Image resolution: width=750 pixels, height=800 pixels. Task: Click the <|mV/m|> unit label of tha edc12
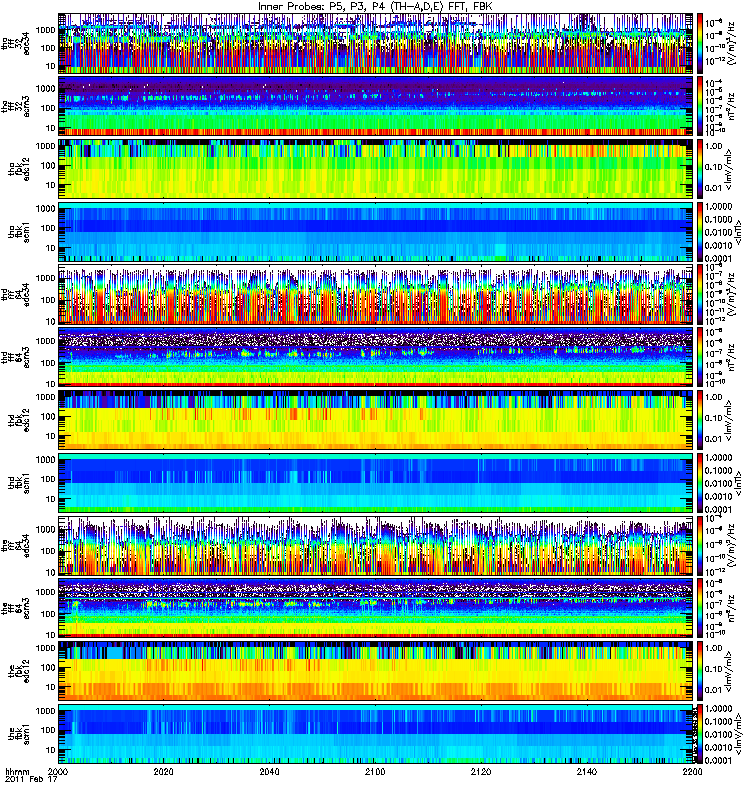tap(729, 169)
